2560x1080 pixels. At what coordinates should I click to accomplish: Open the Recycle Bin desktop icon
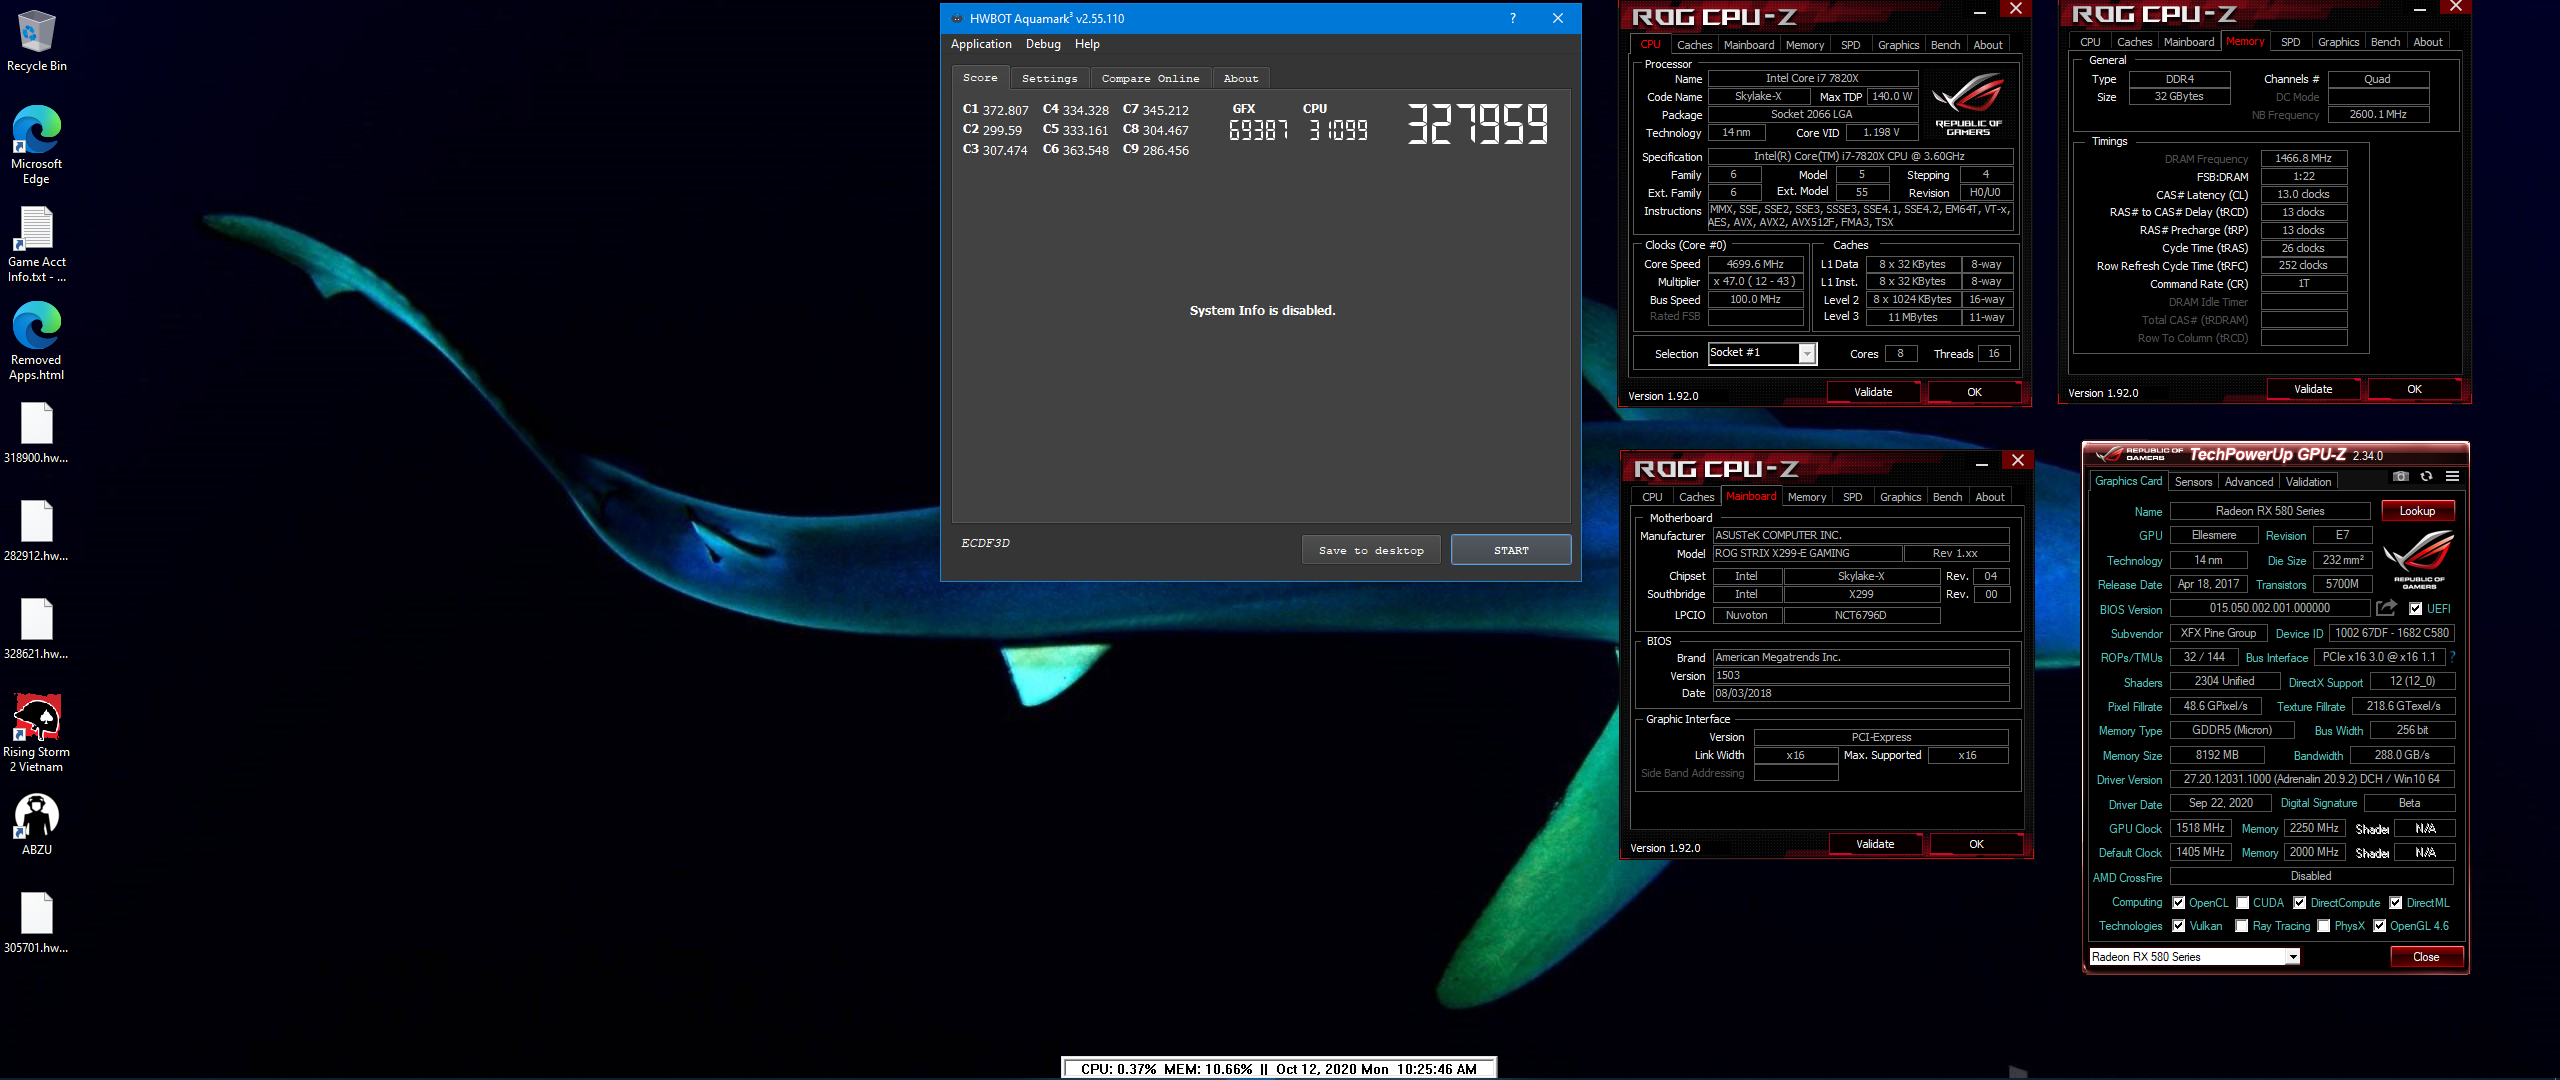[36, 40]
